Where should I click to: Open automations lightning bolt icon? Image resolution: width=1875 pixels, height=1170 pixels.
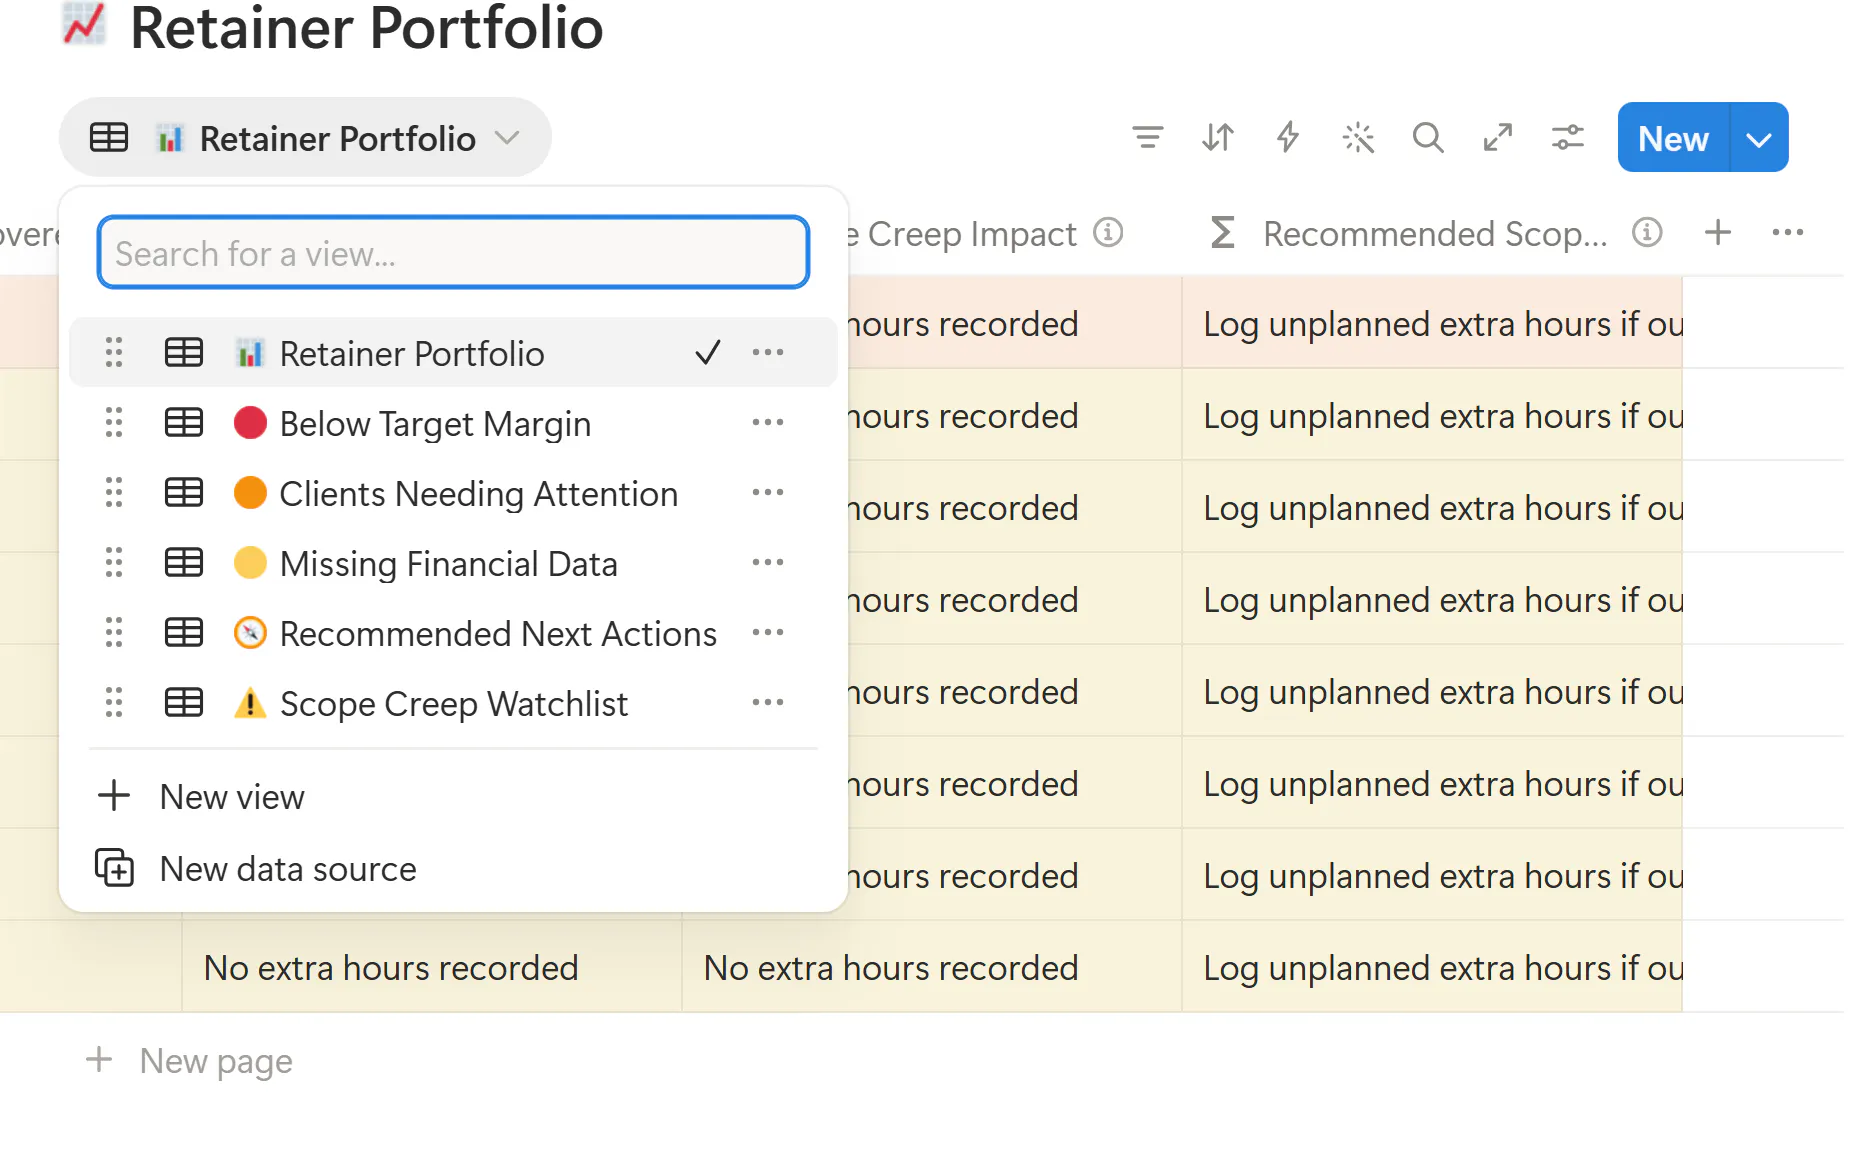(x=1288, y=137)
